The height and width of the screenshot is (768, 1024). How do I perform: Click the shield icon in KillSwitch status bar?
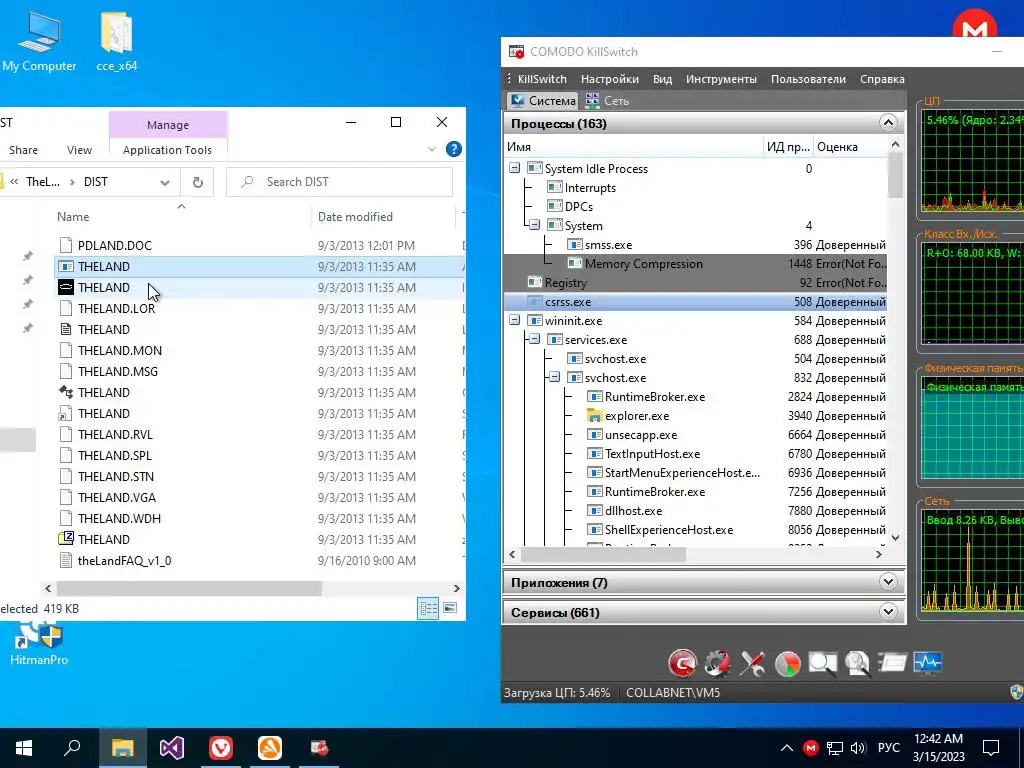[1017, 692]
